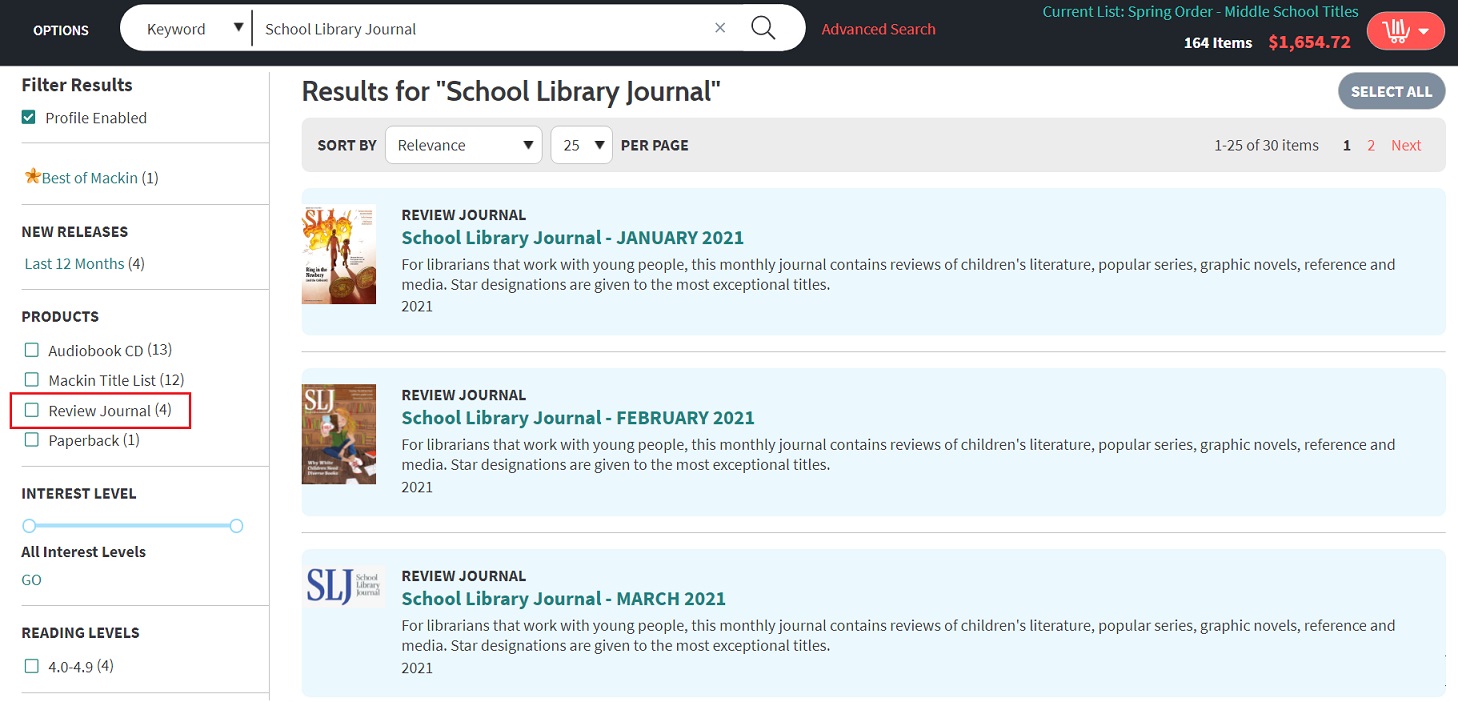1458x702 pixels.
Task: Open School Library Journal - JANUARY 2021
Action: click(x=572, y=237)
